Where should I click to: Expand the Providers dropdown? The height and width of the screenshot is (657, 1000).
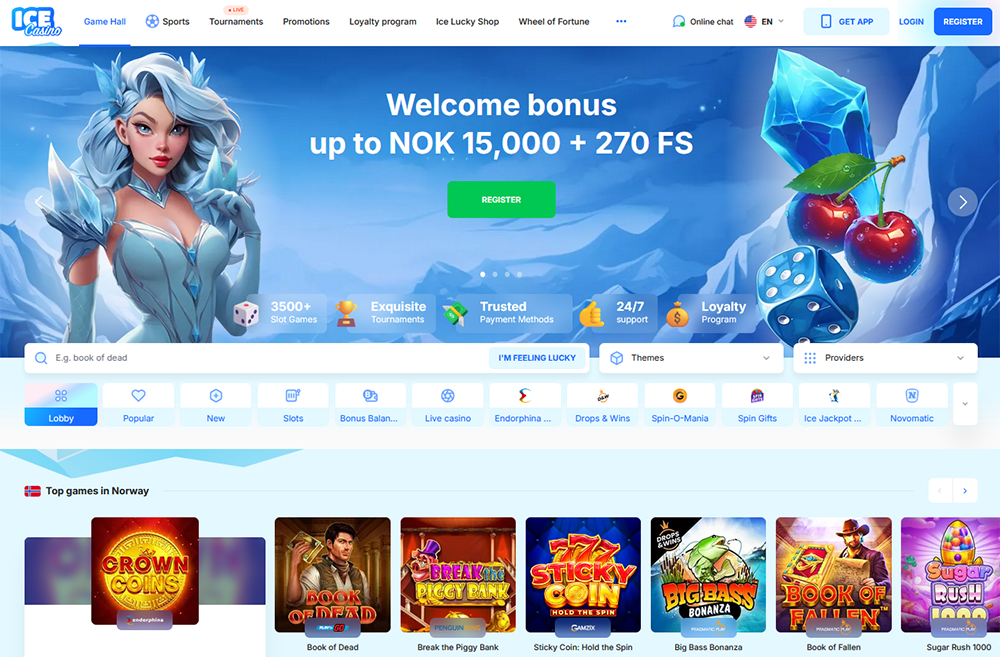pyautogui.click(x=885, y=358)
